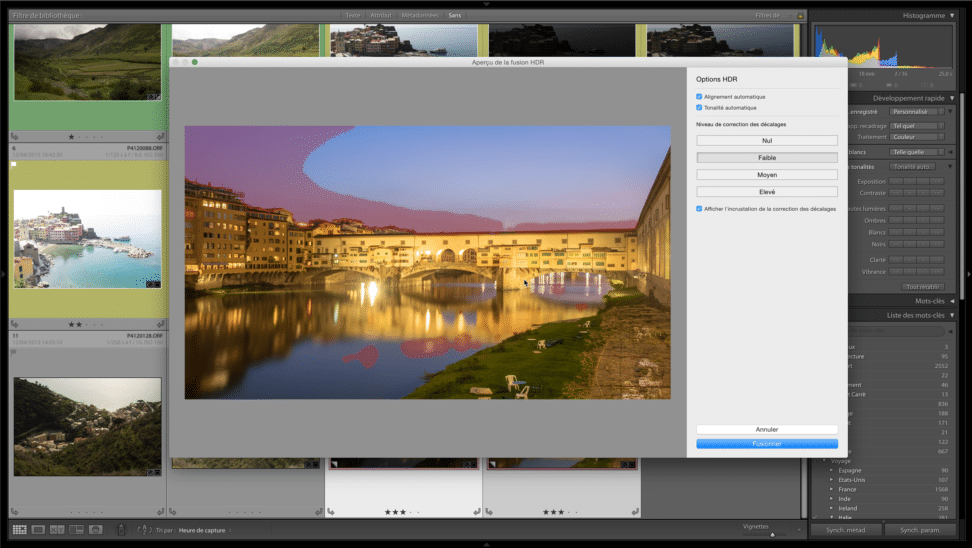Image resolution: width=972 pixels, height=548 pixels.
Task: Select the 'Métadonnées' filter tab
Action: pos(420,15)
